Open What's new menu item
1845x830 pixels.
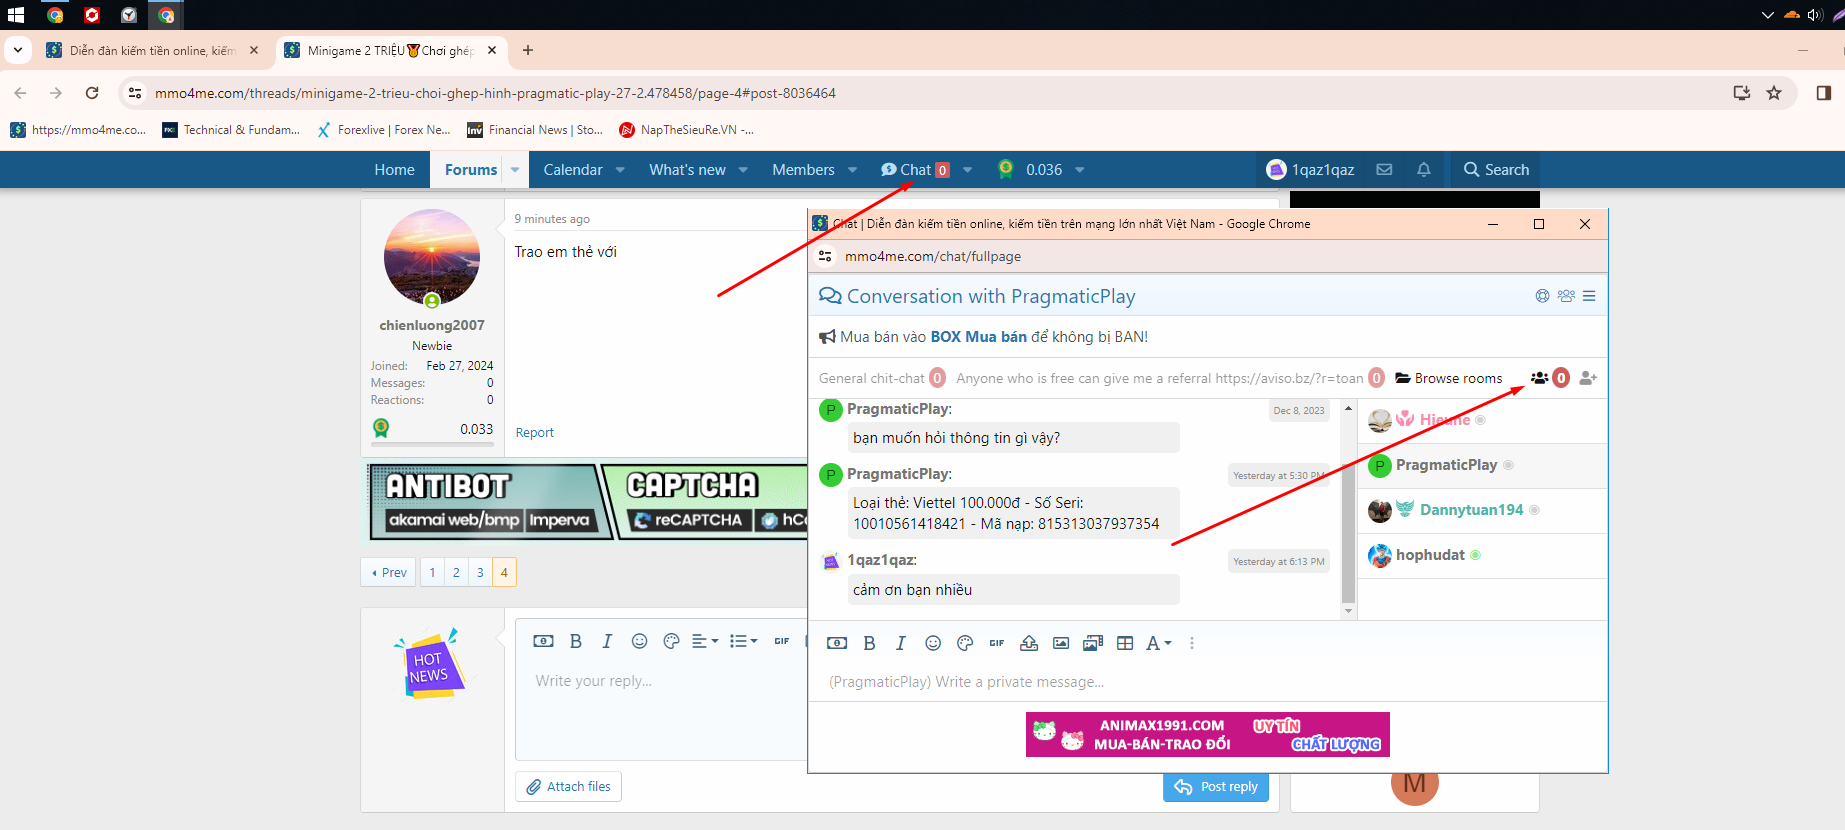(687, 170)
